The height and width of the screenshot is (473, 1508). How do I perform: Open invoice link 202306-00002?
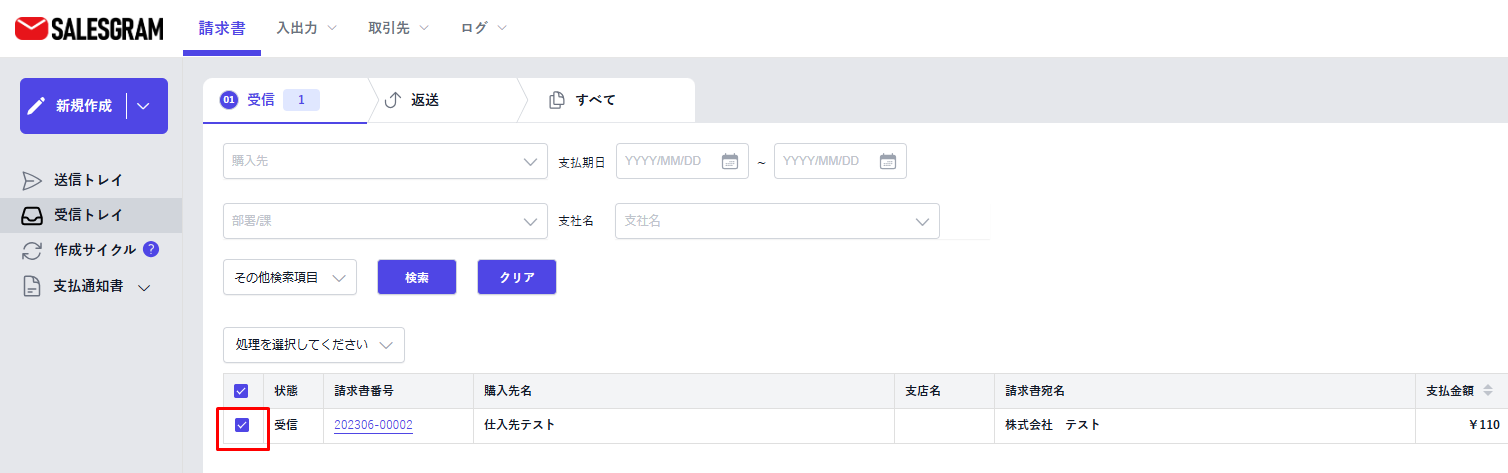(x=373, y=425)
